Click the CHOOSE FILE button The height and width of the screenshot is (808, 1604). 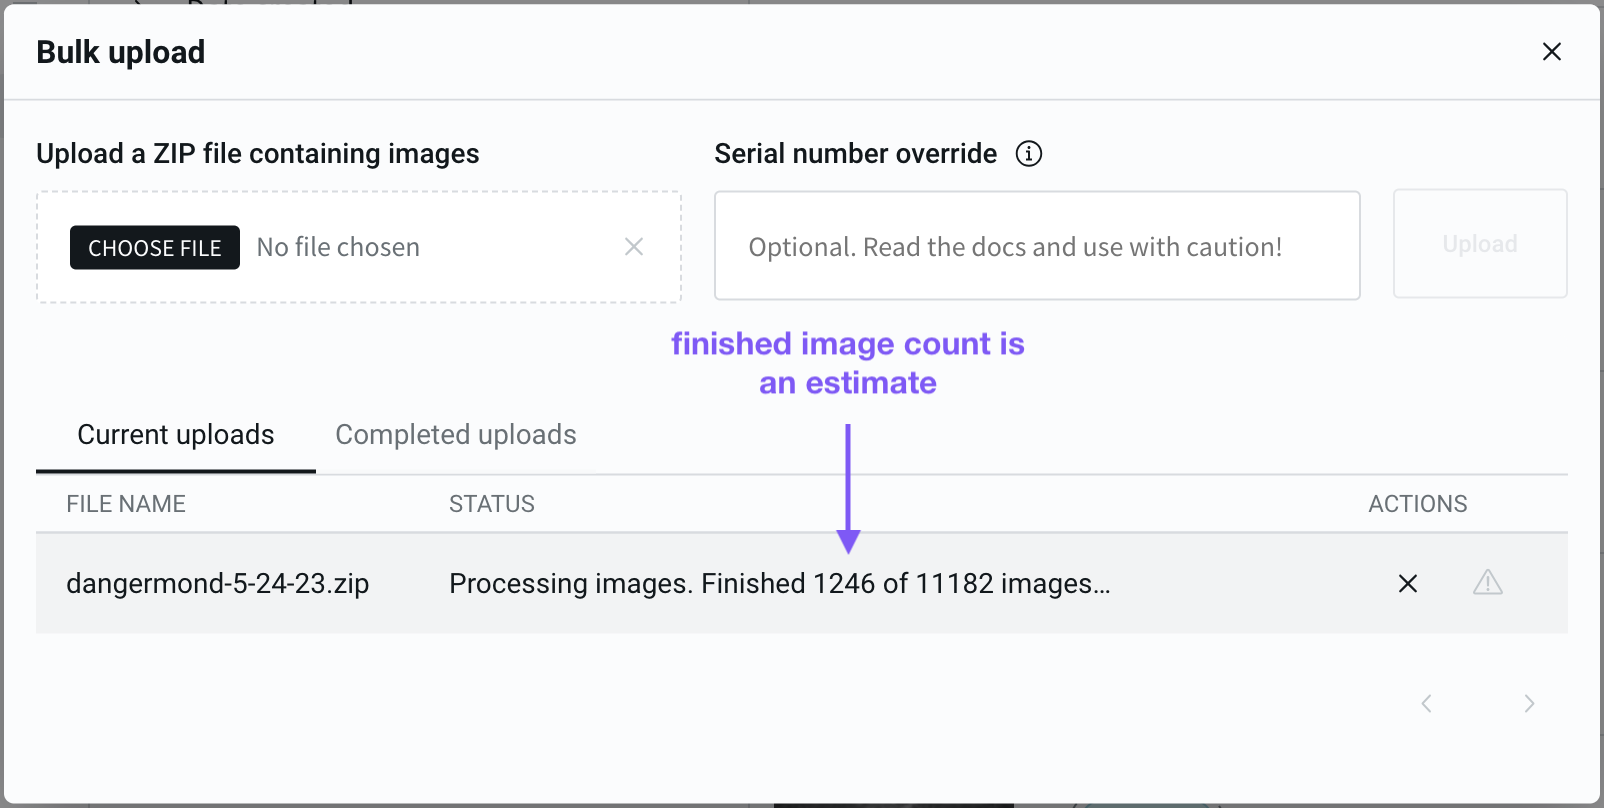click(155, 248)
